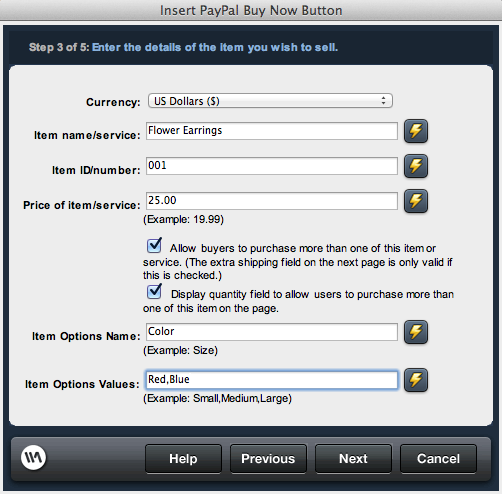The image size is (502, 494).
Task: Click the text '(Example: Small,Medium,Large)'
Action: 217,399
